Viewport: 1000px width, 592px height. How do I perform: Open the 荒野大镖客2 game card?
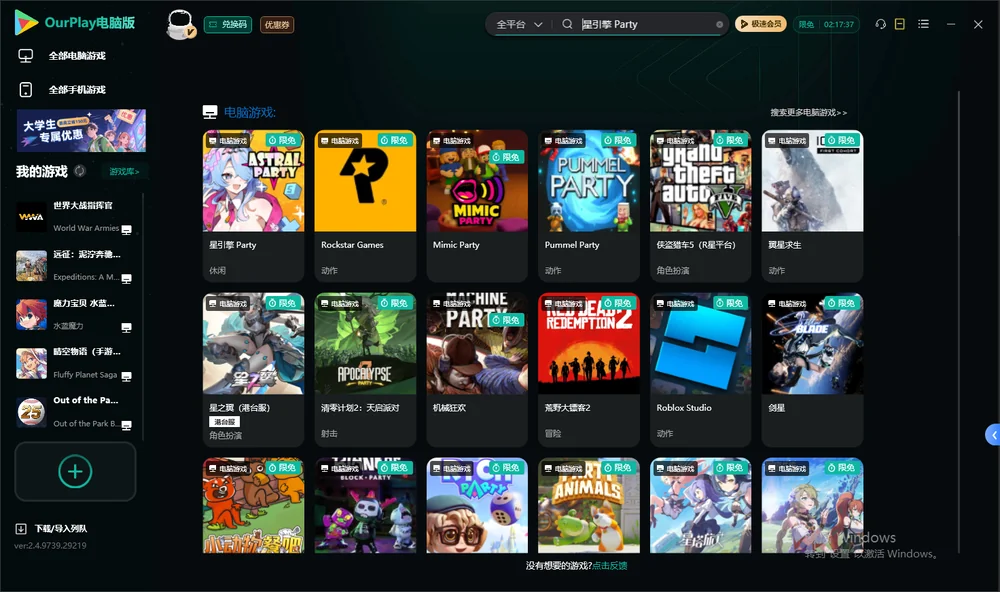tap(589, 370)
